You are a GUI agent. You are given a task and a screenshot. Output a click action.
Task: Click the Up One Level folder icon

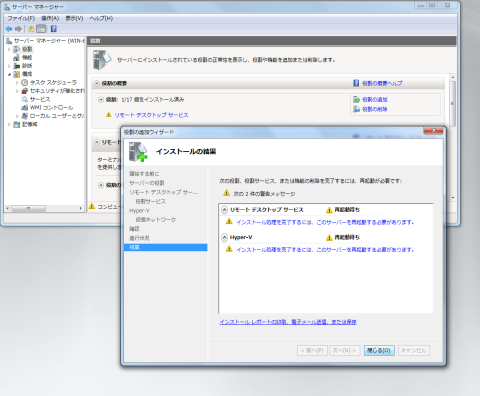(31, 29)
